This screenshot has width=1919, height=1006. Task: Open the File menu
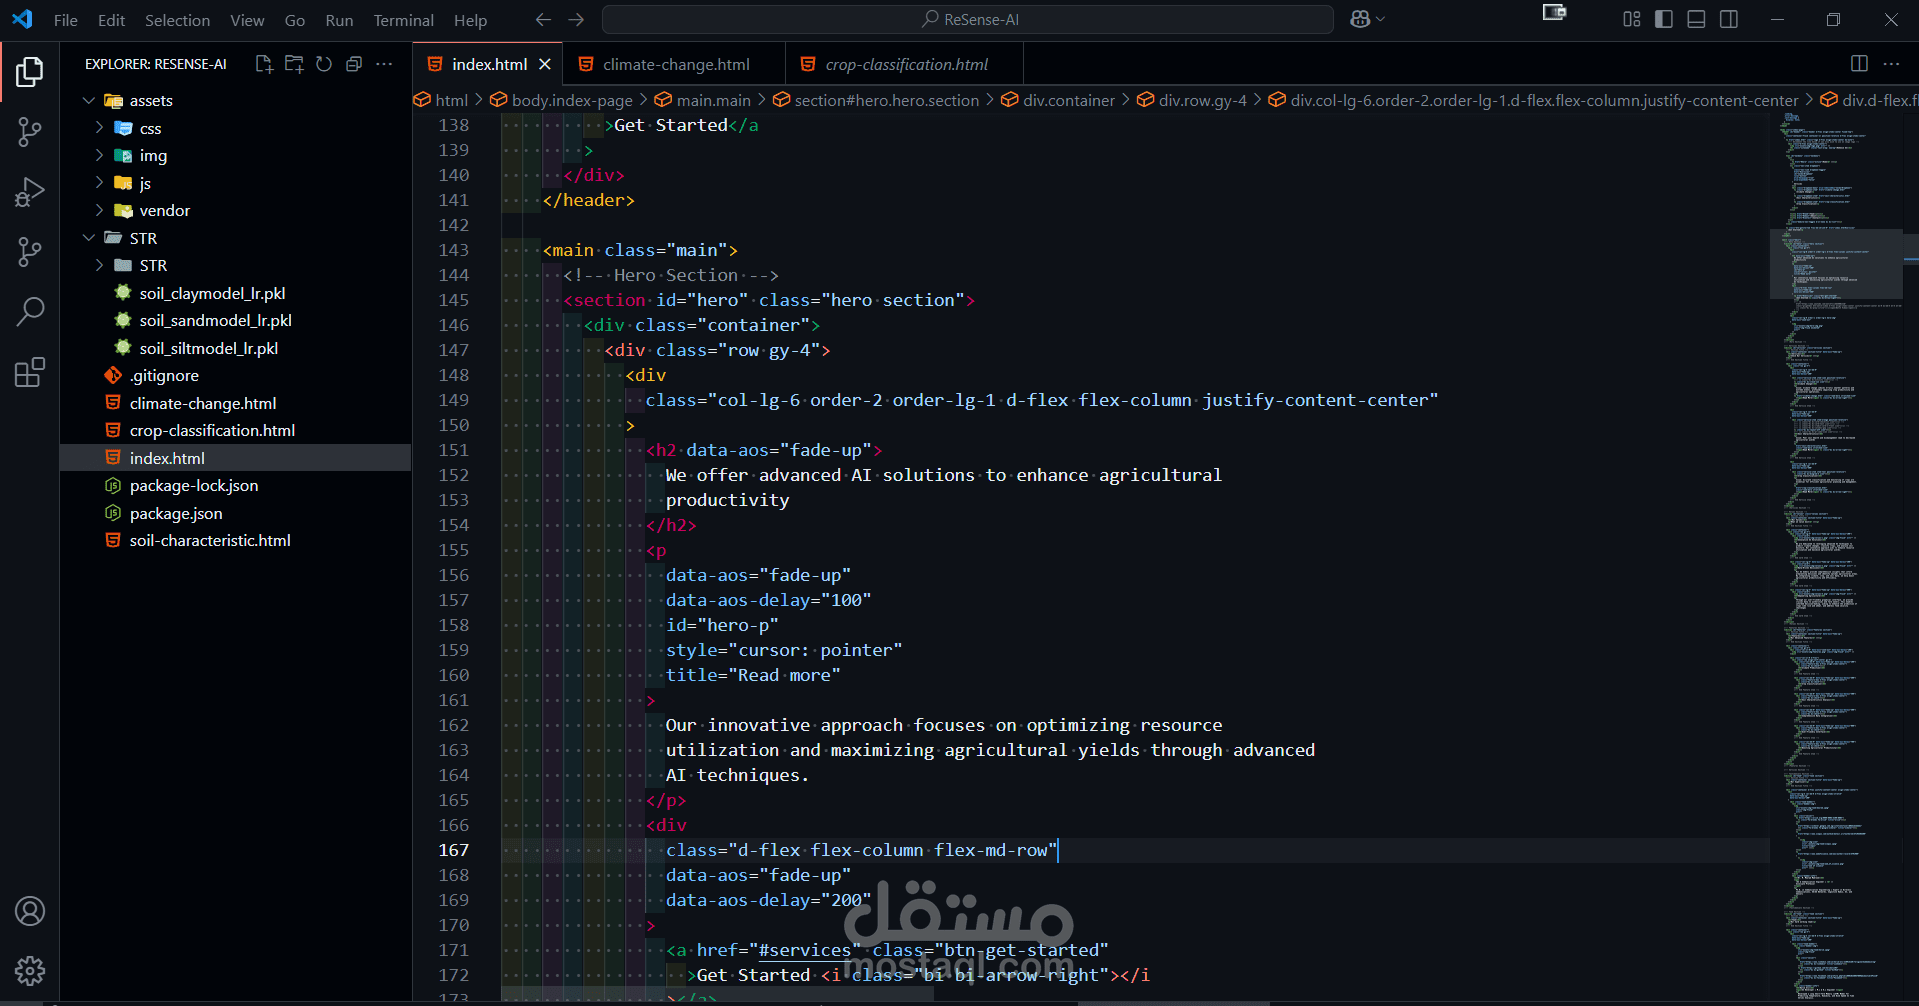coord(66,20)
